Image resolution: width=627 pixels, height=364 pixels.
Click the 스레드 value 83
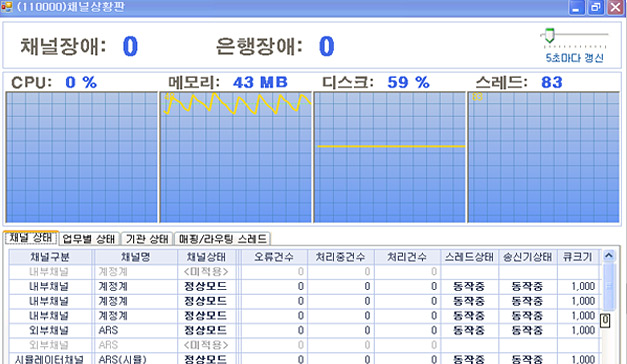coord(552,82)
